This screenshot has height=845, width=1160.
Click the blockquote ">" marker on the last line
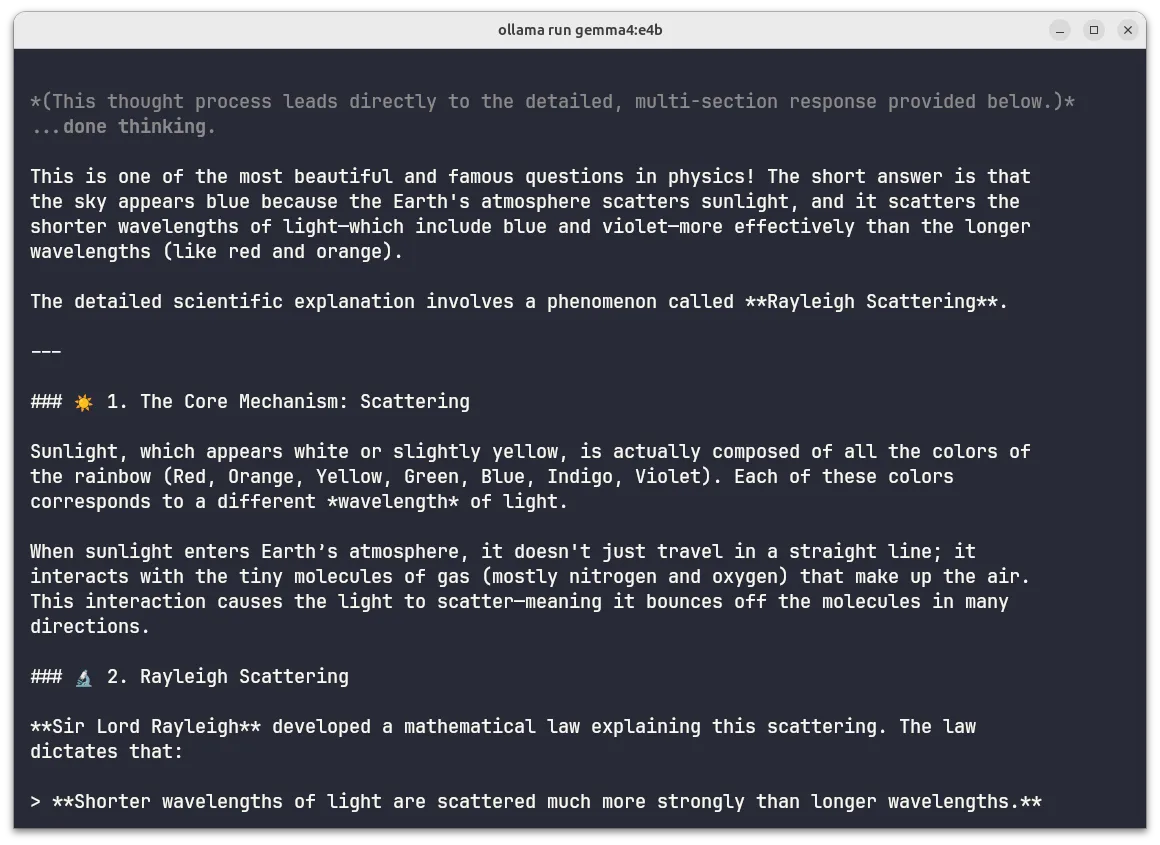[36, 802]
